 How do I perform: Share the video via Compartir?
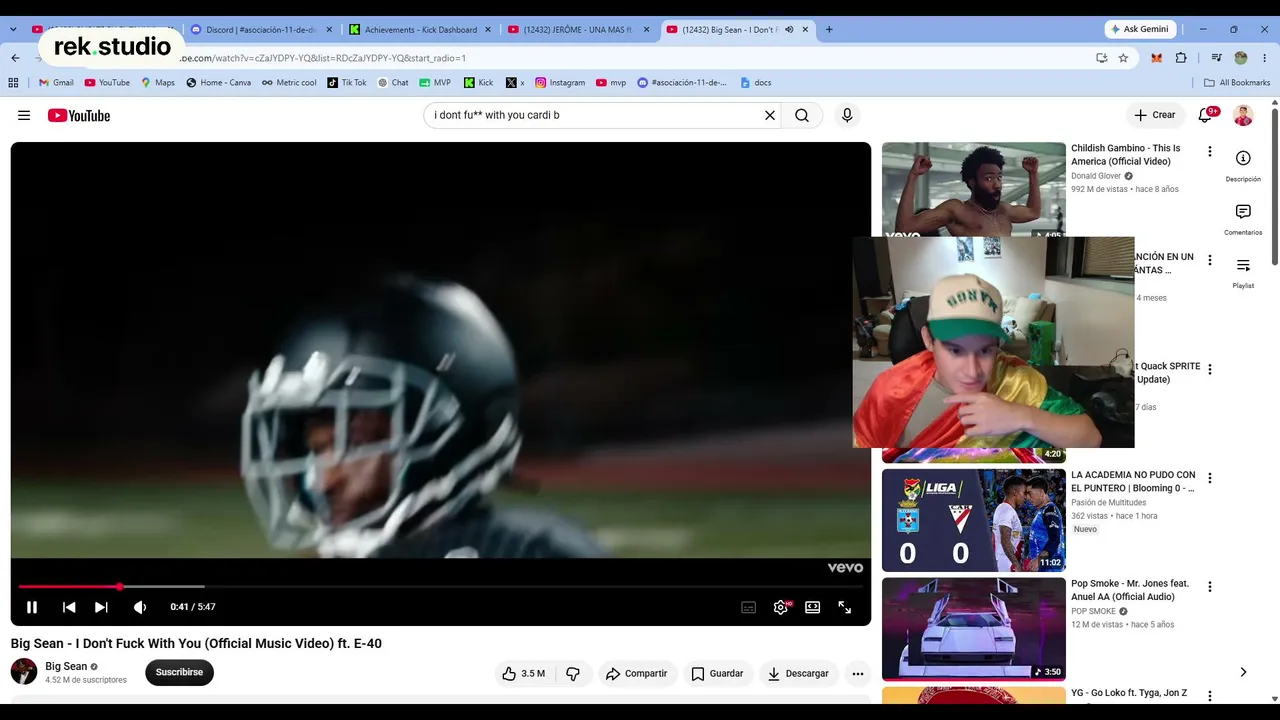point(637,674)
